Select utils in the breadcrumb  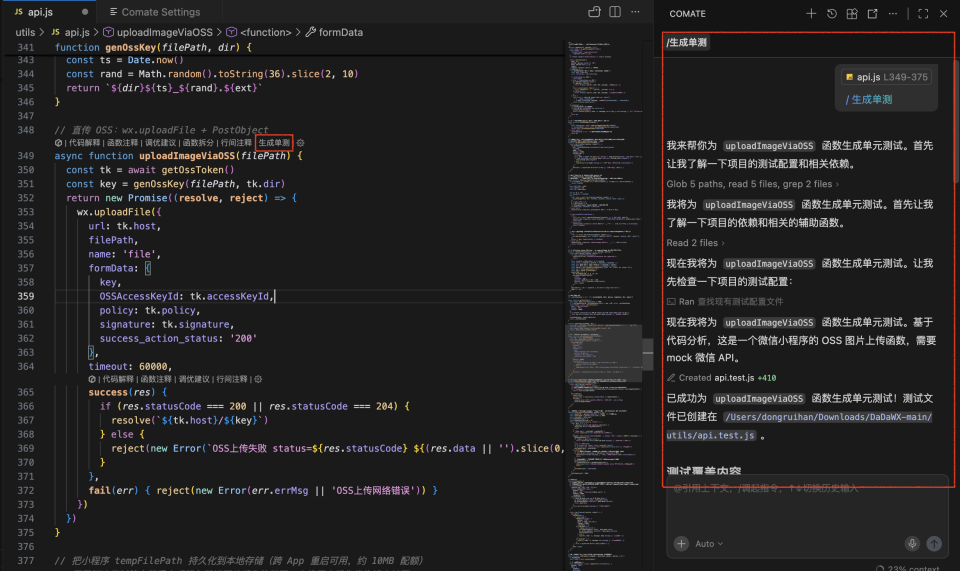coord(25,32)
